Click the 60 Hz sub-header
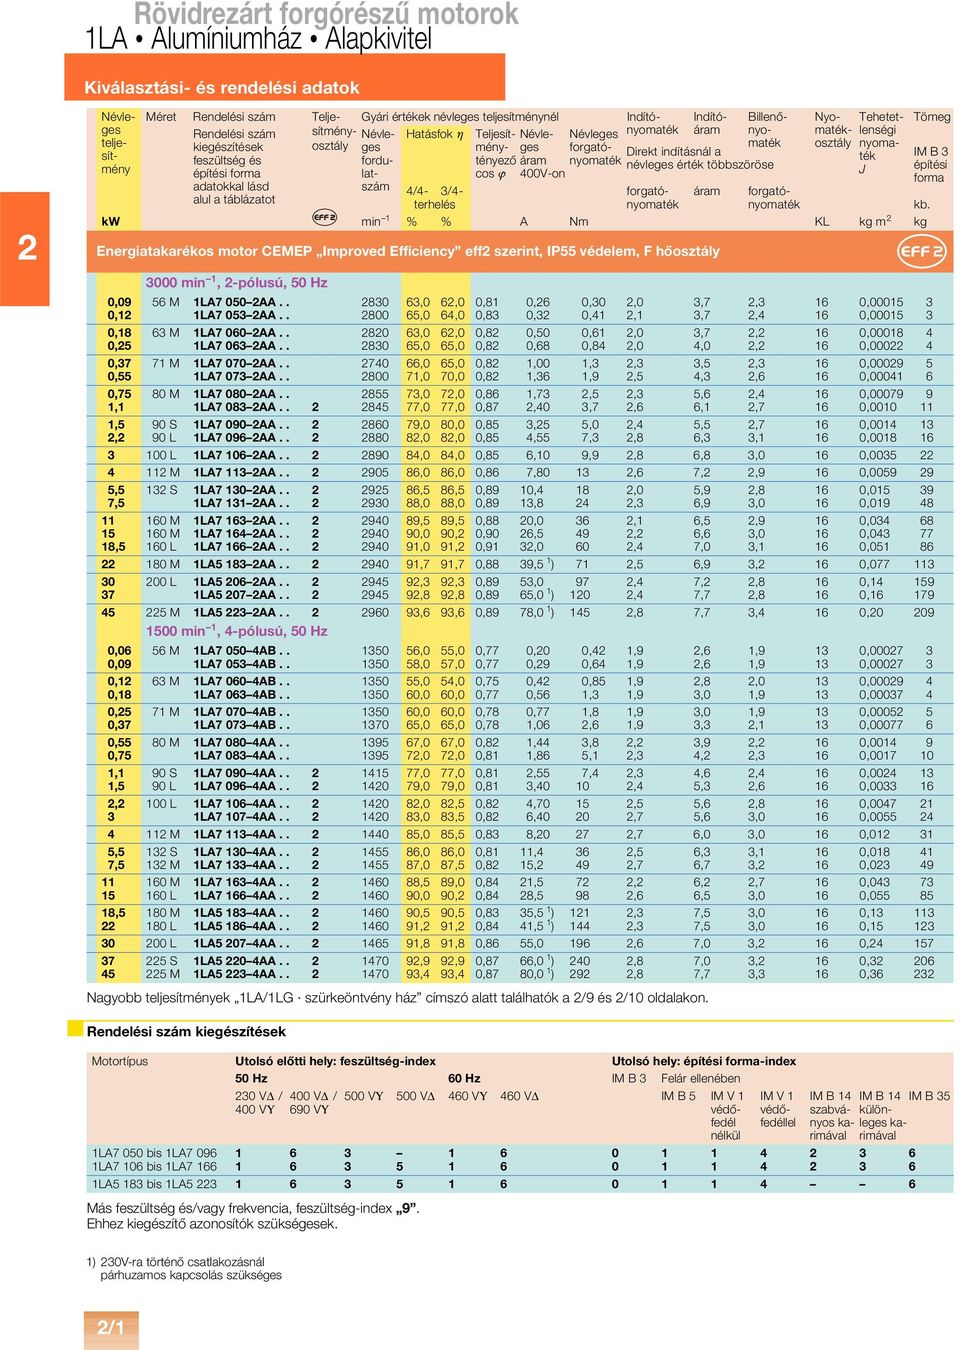Viewport: 960px width, 1350px height. [x=464, y=1078]
